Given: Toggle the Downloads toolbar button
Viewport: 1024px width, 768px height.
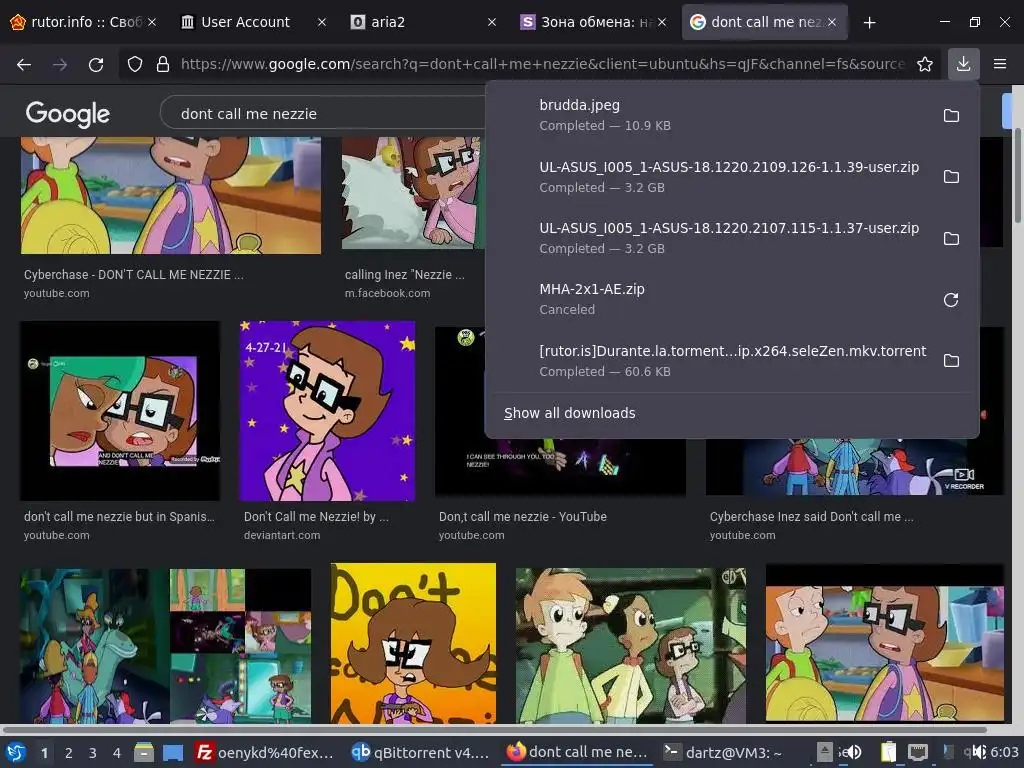Looking at the screenshot, I should click(963, 64).
